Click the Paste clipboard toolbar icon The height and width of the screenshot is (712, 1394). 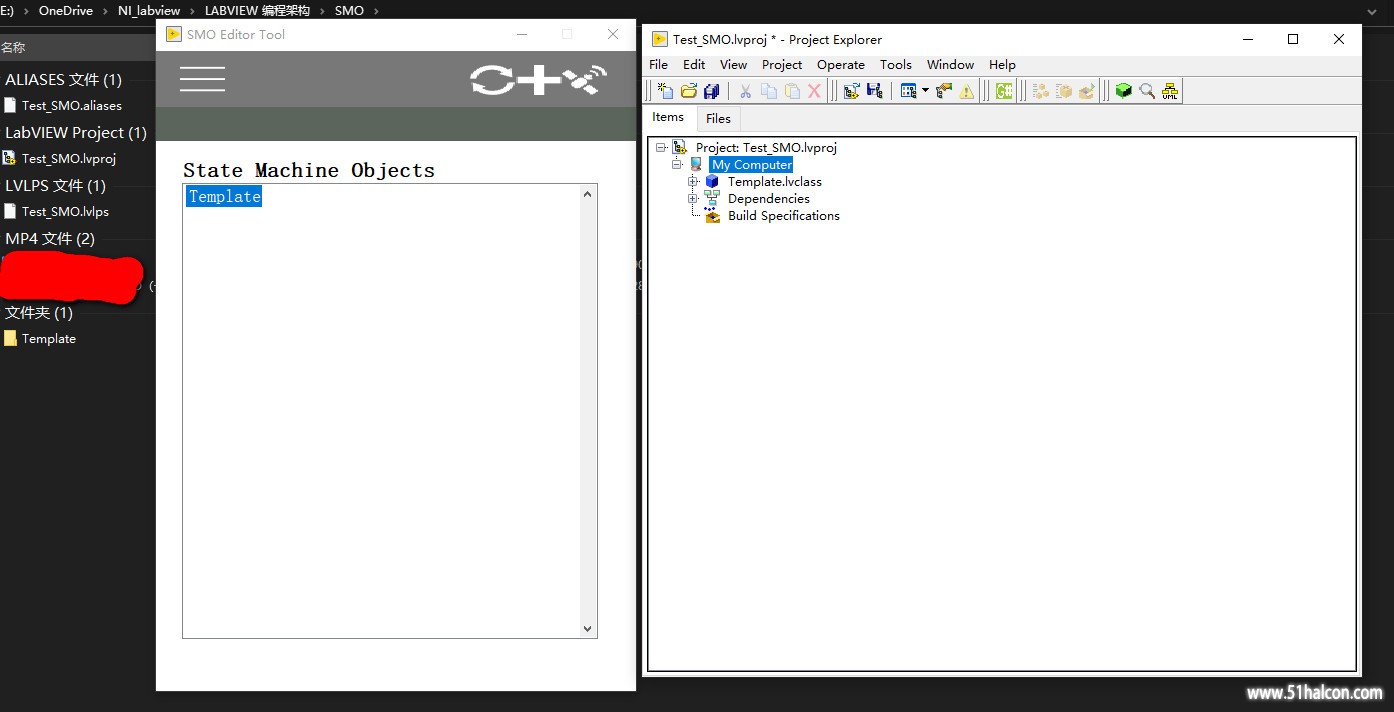[792, 91]
